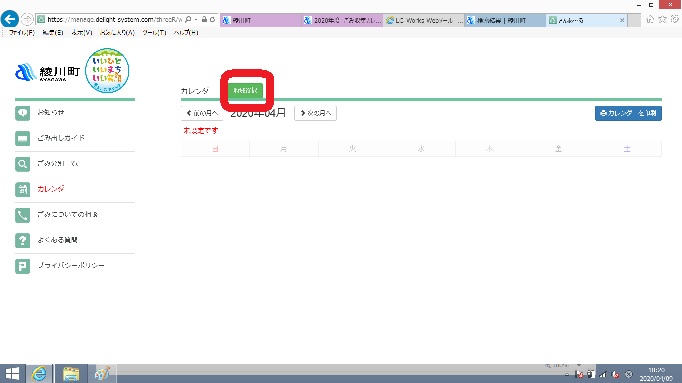This screenshot has height=383, width=682.
Task: Click the P privacy policy icon
Action: pyautogui.click(x=23, y=266)
